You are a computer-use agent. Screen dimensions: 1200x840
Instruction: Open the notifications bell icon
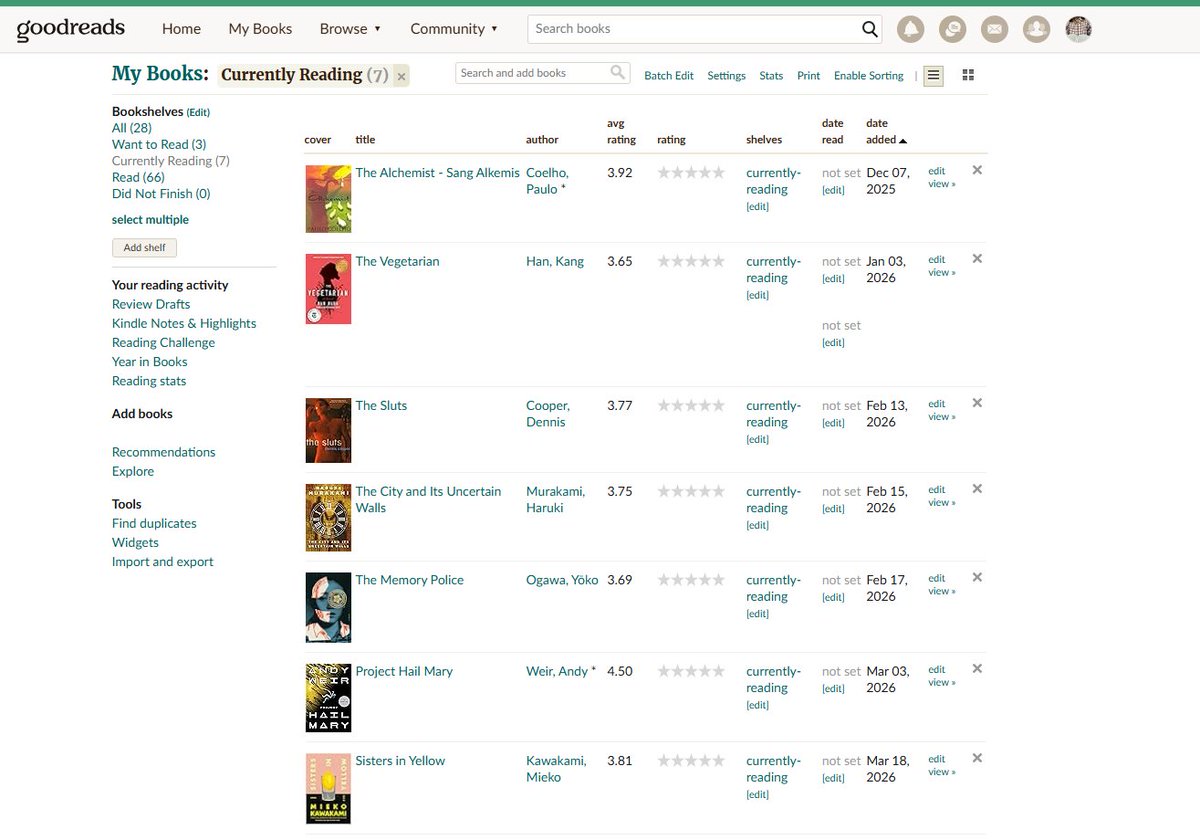910,29
